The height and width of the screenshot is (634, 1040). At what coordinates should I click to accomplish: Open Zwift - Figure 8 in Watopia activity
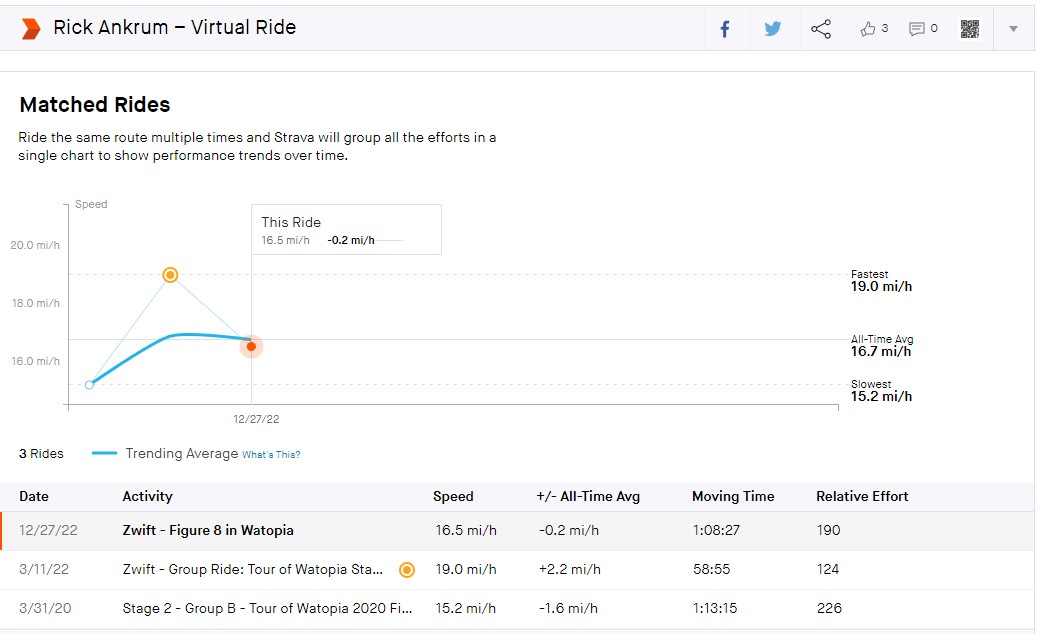pos(208,531)
